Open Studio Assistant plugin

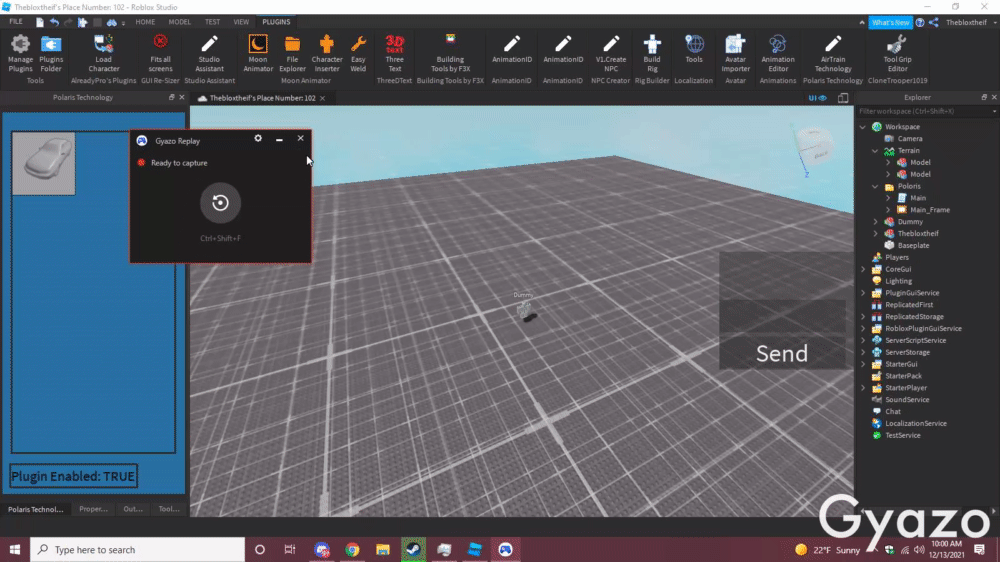(209, 54)
